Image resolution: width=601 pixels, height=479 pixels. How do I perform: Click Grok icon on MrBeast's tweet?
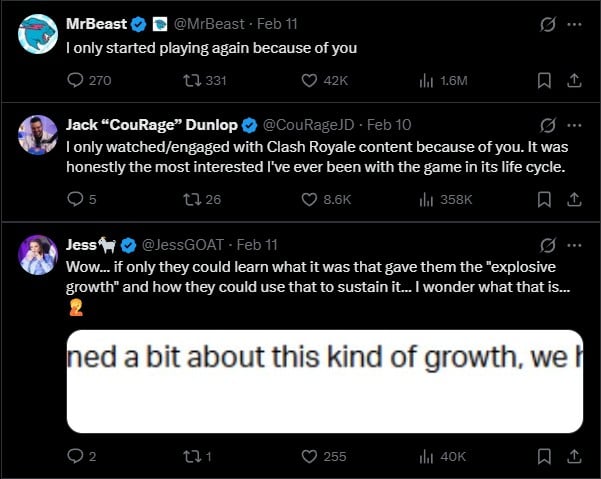(x=546, y=24)
